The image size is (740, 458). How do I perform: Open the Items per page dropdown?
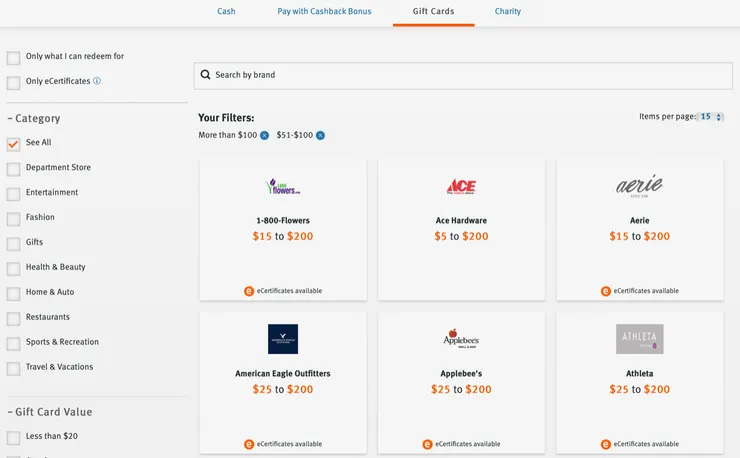point(711,117)
